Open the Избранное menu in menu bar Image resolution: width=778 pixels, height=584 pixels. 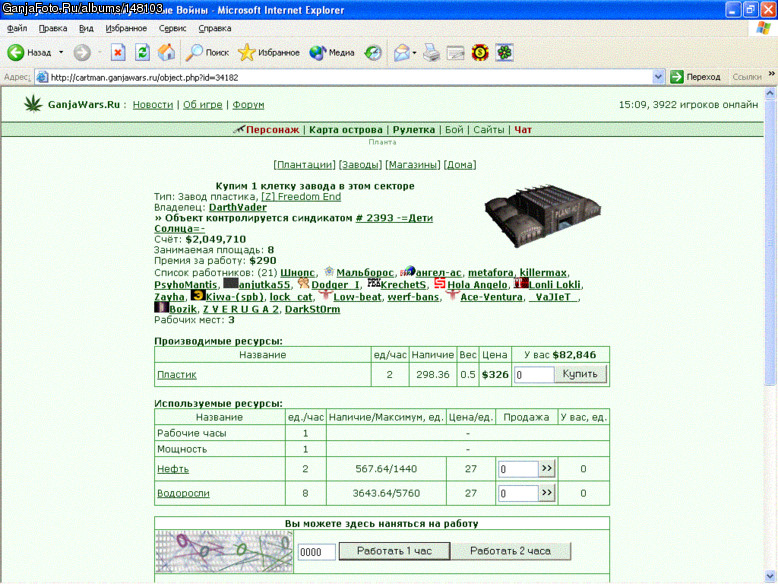126,28
